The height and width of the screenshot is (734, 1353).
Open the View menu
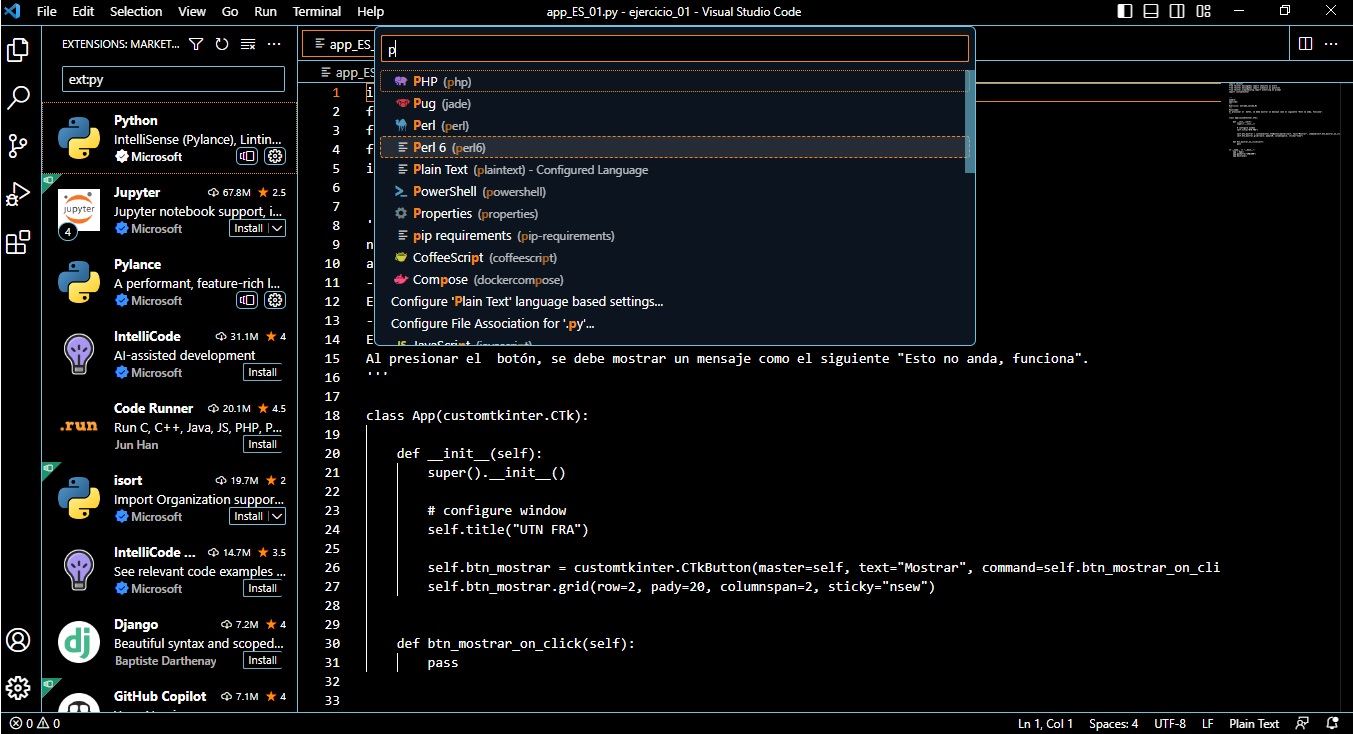coord(192,11)
